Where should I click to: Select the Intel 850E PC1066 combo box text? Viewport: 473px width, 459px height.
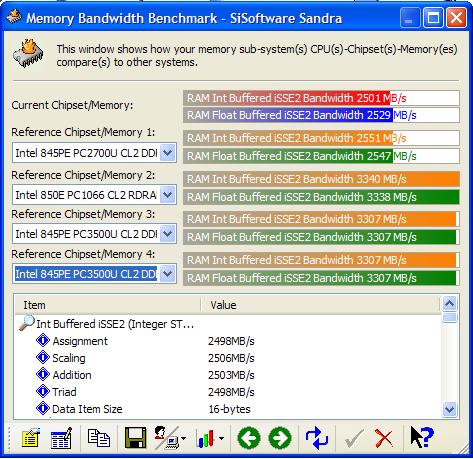tap(86, 195)
